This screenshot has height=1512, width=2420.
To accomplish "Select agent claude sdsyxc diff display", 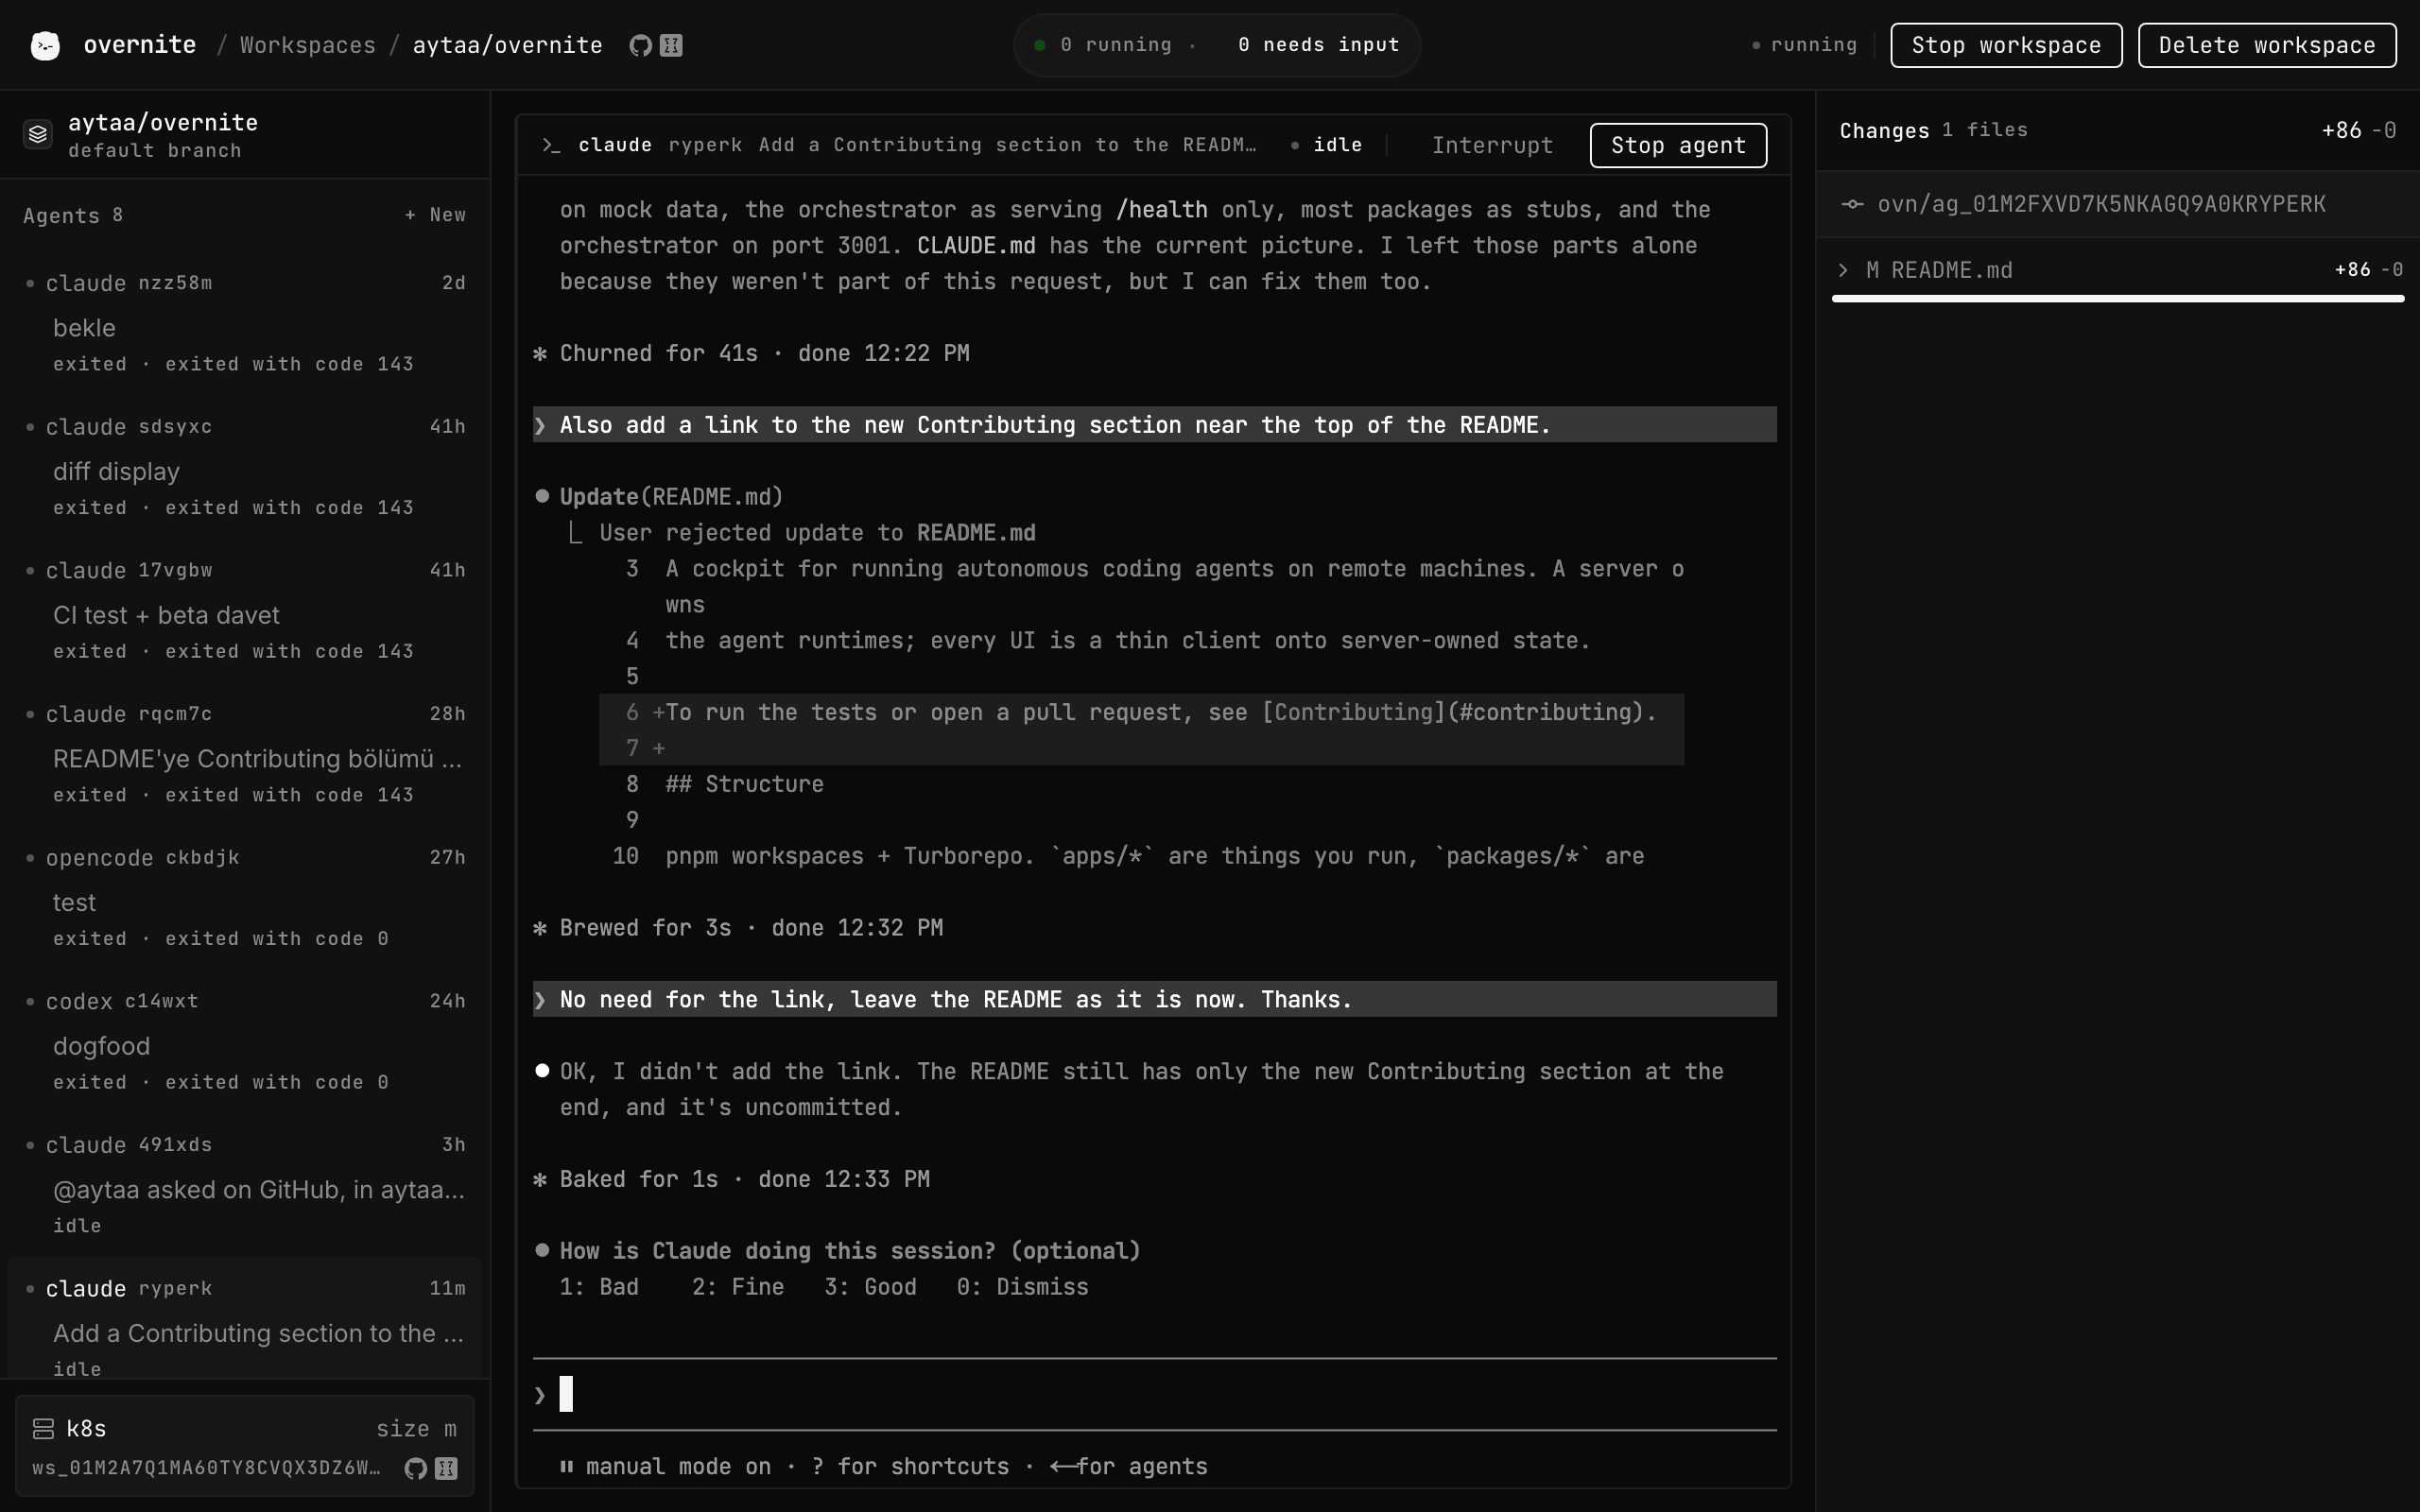I will (x=245, y=466).
